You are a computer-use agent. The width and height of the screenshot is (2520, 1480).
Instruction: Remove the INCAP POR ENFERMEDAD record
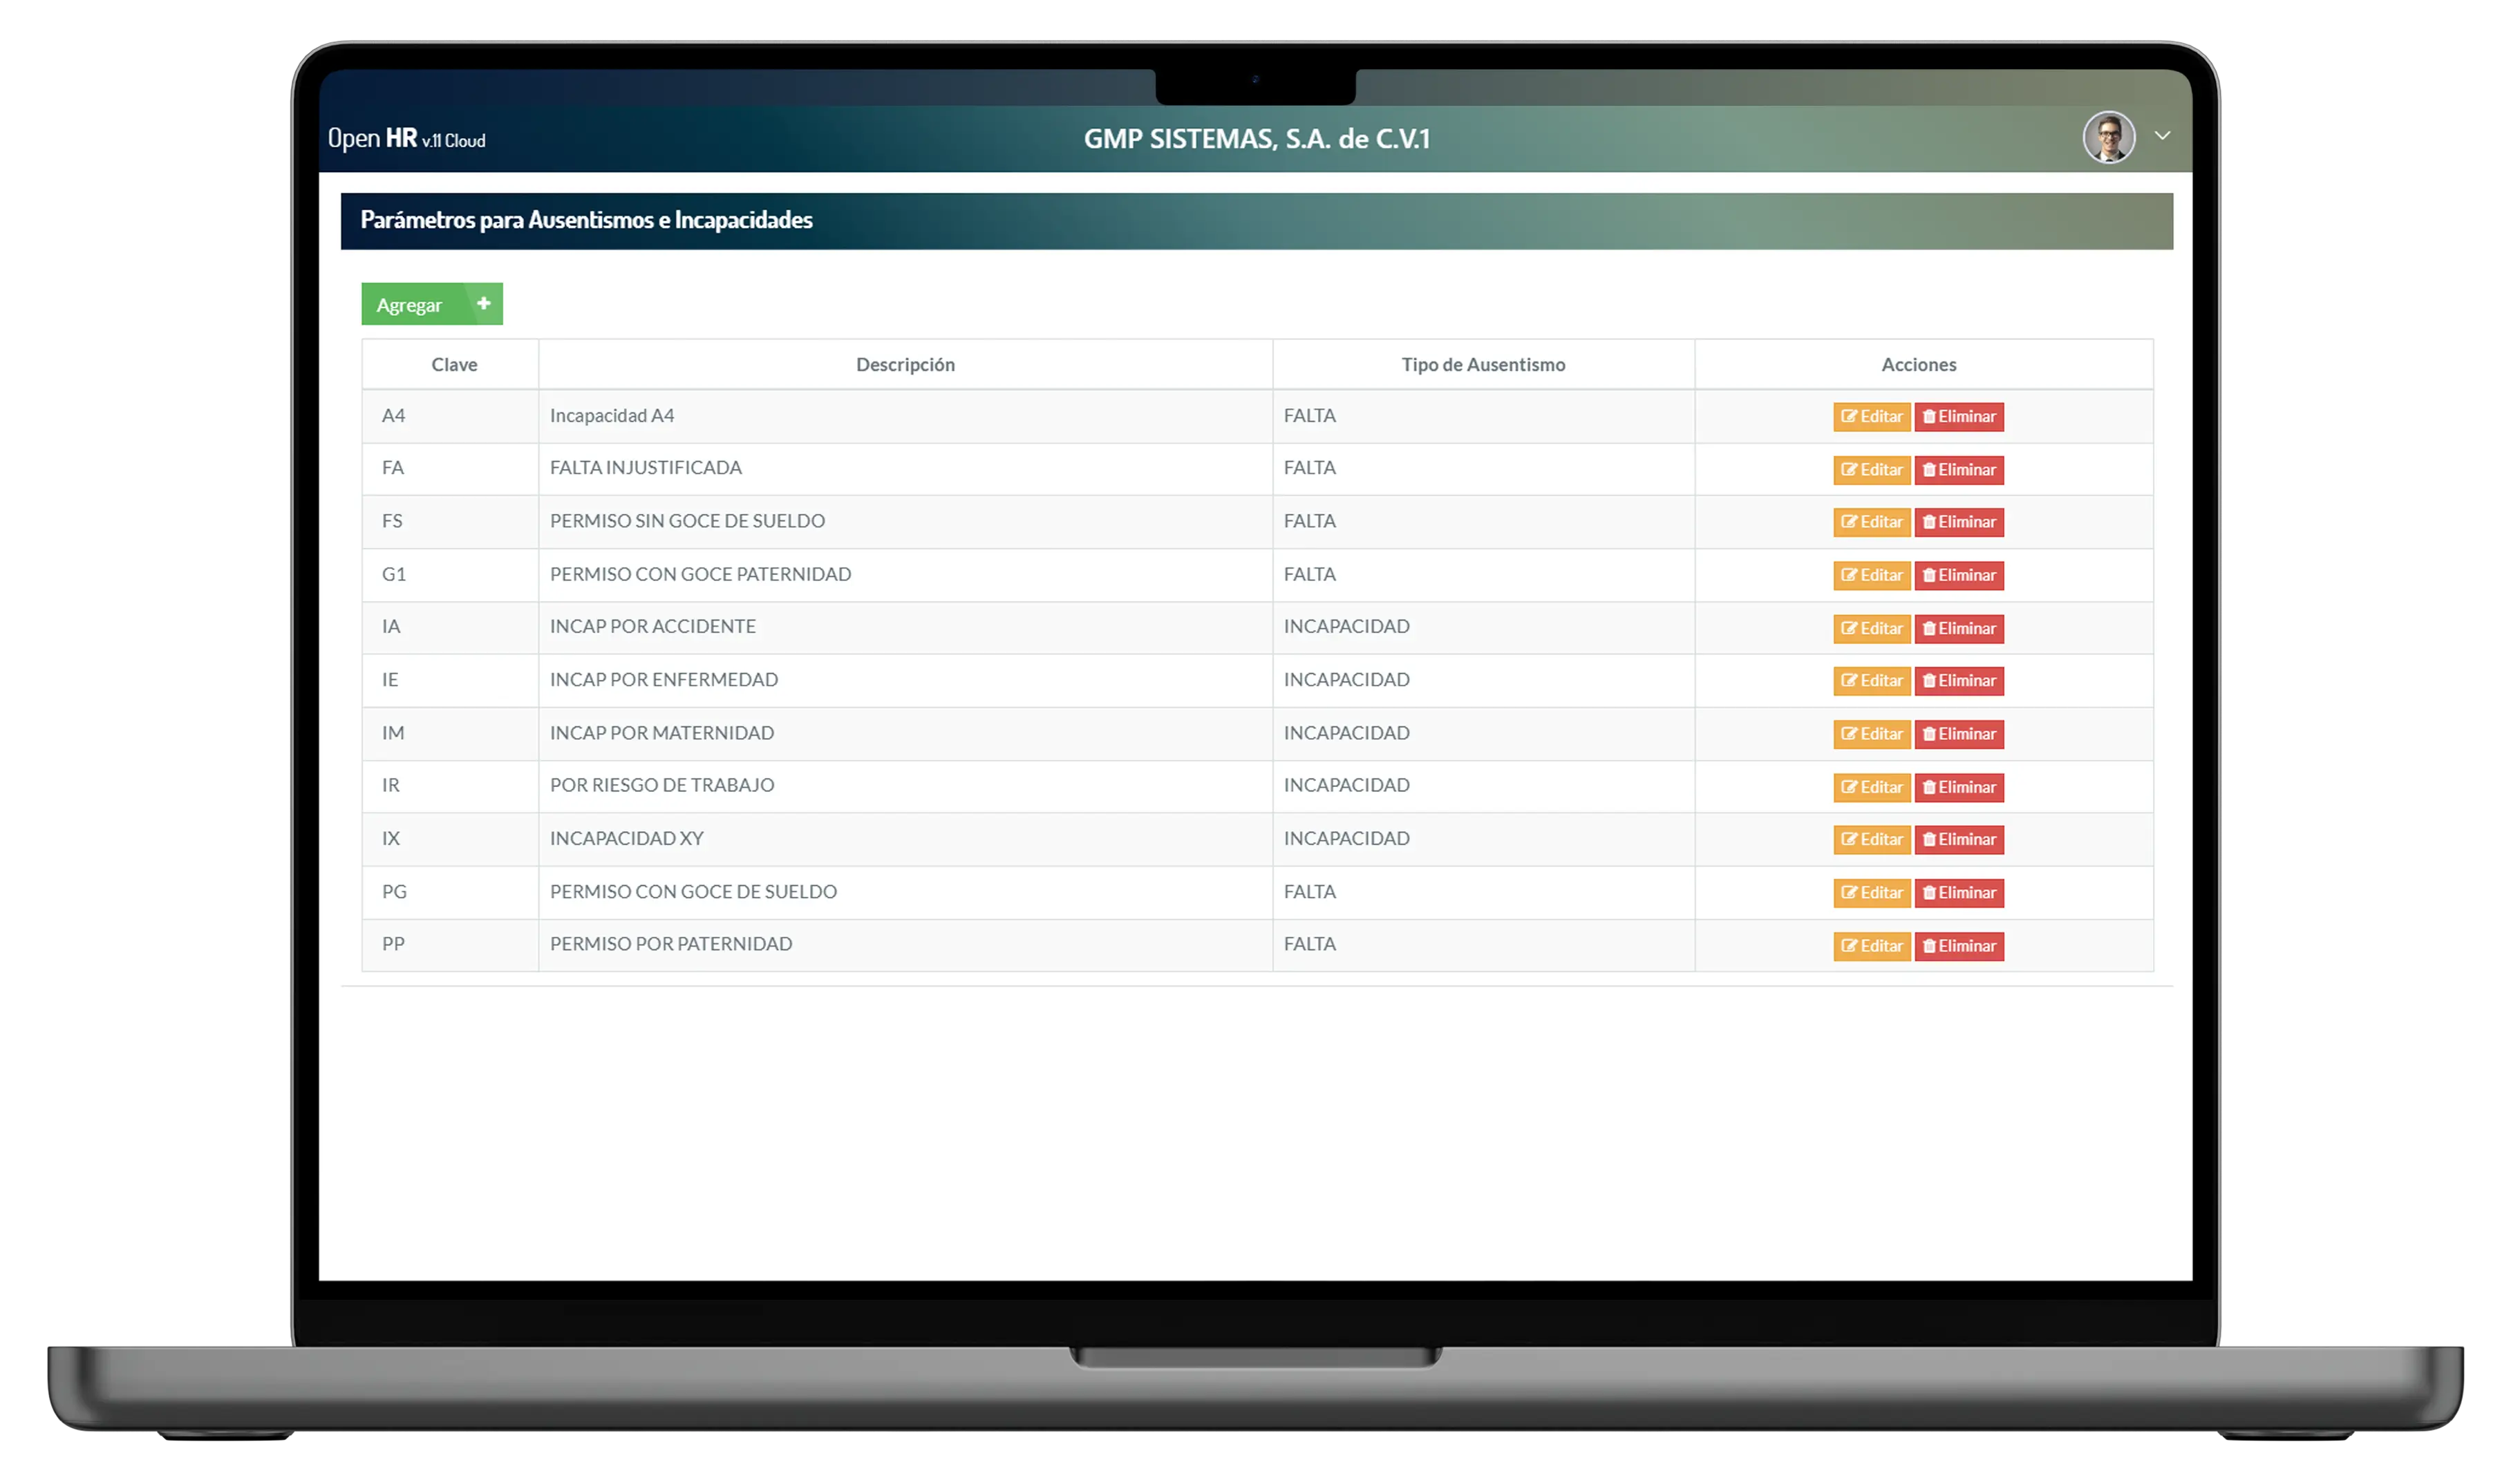(x=1959, y=681)
